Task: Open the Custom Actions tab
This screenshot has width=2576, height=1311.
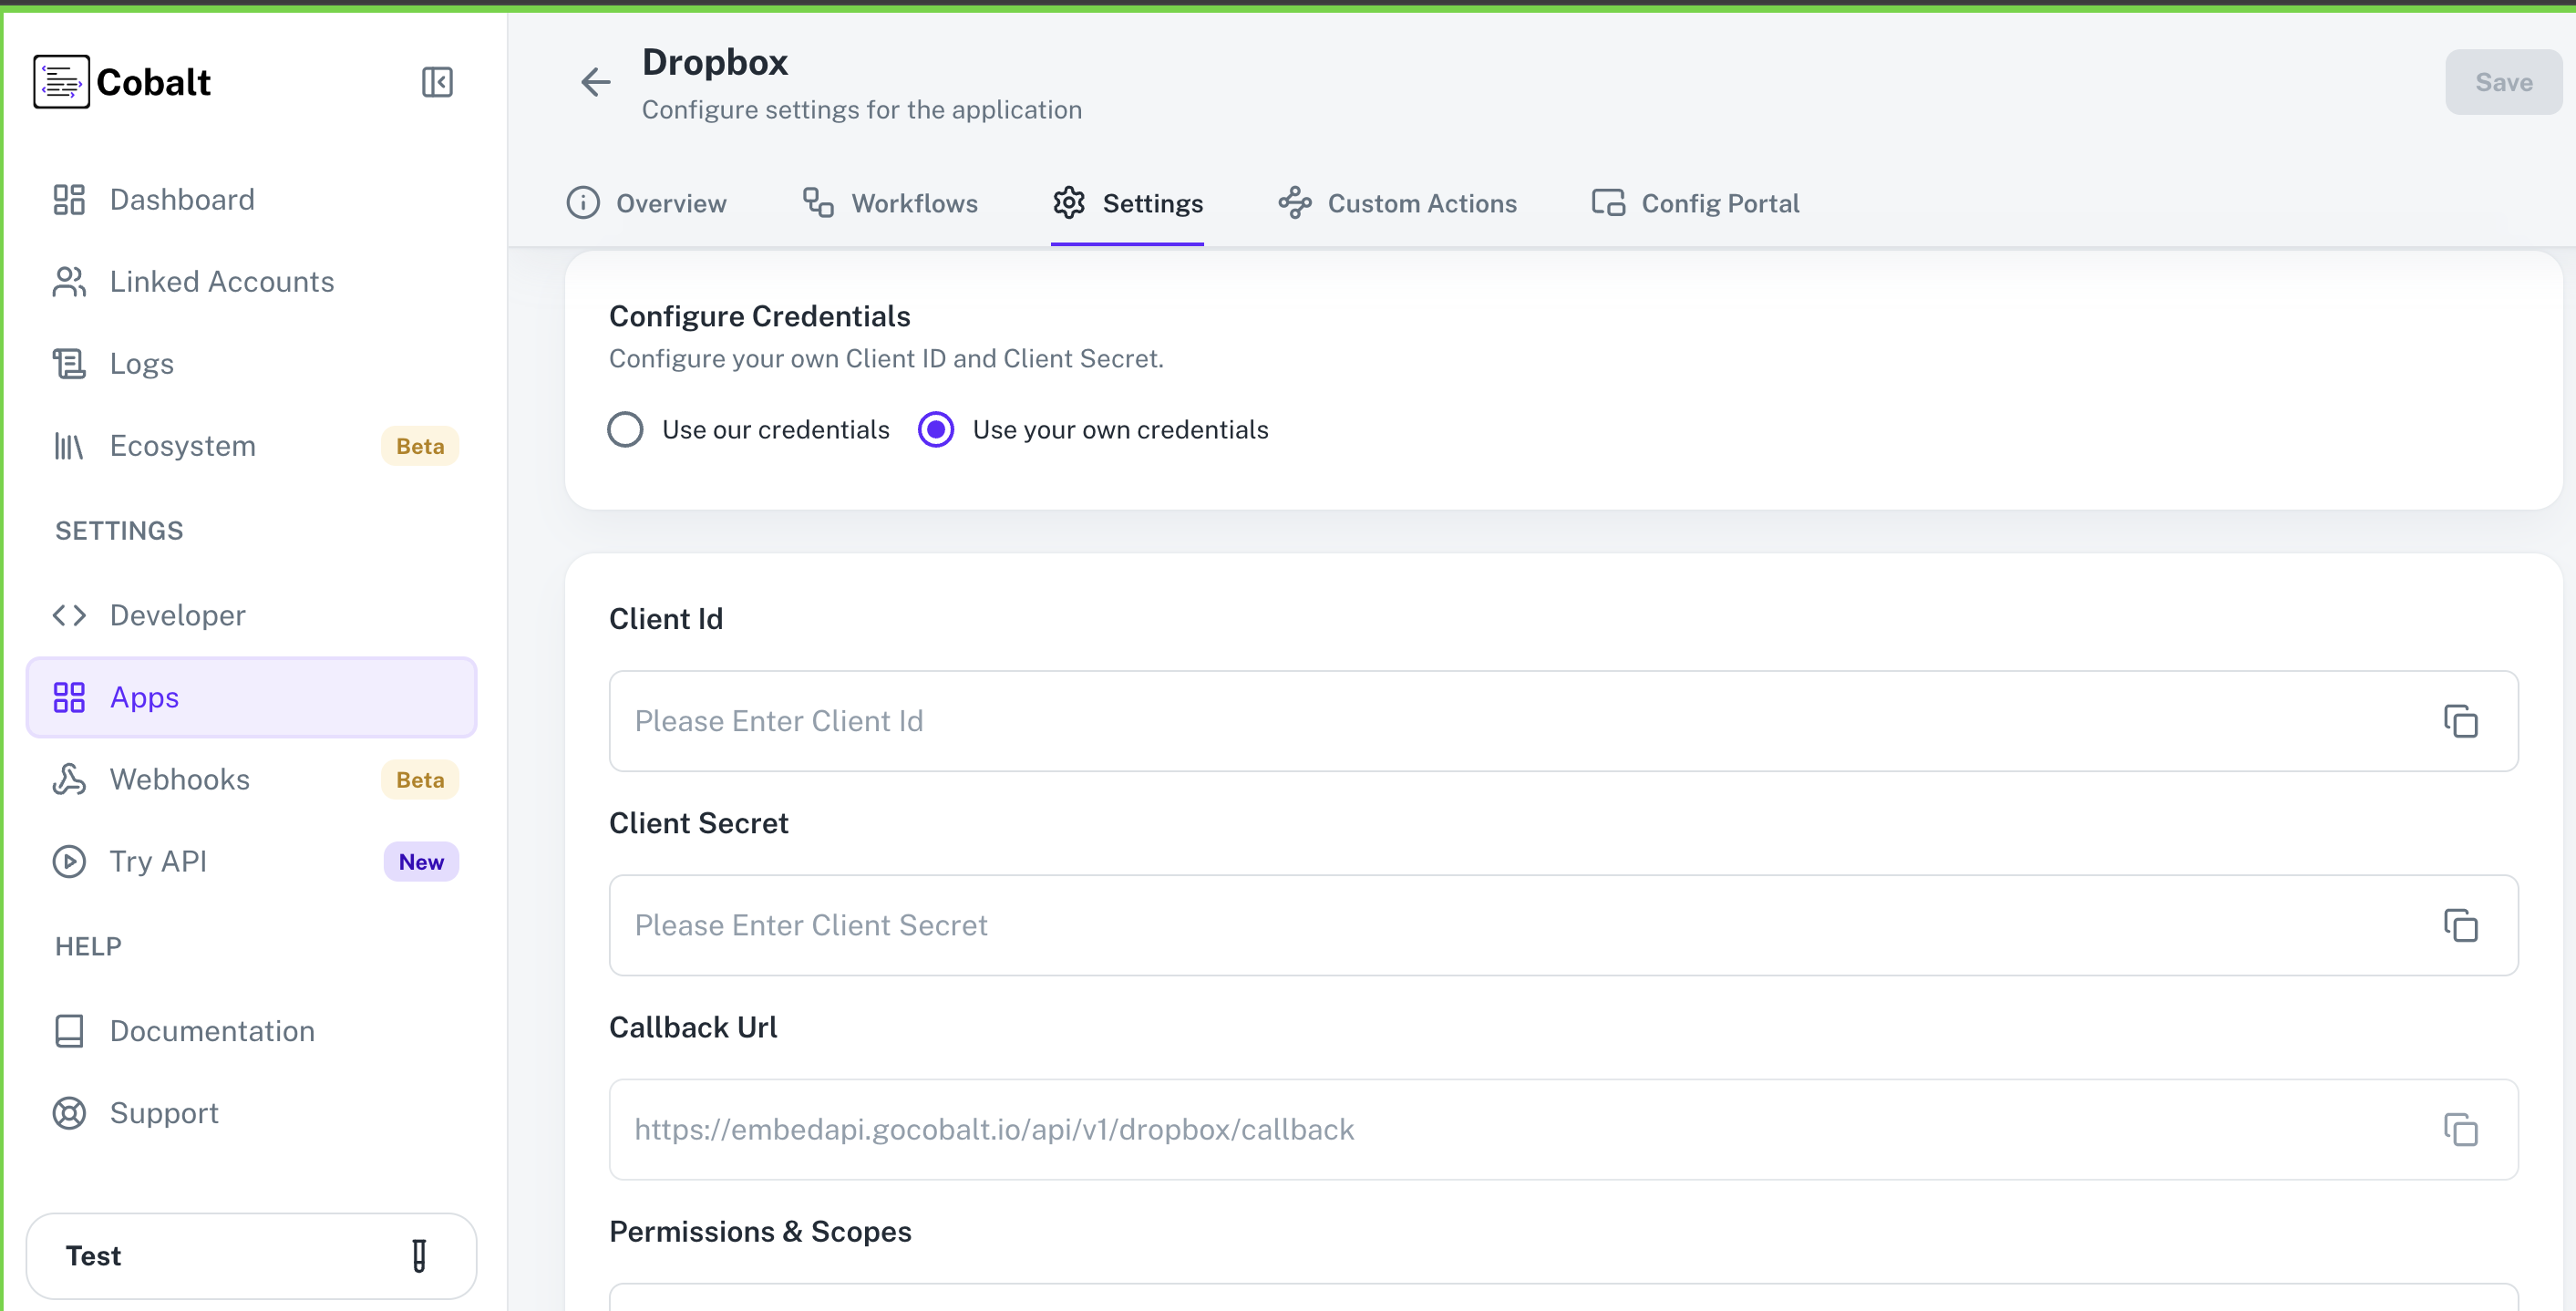Action: tap(1421, 203)
